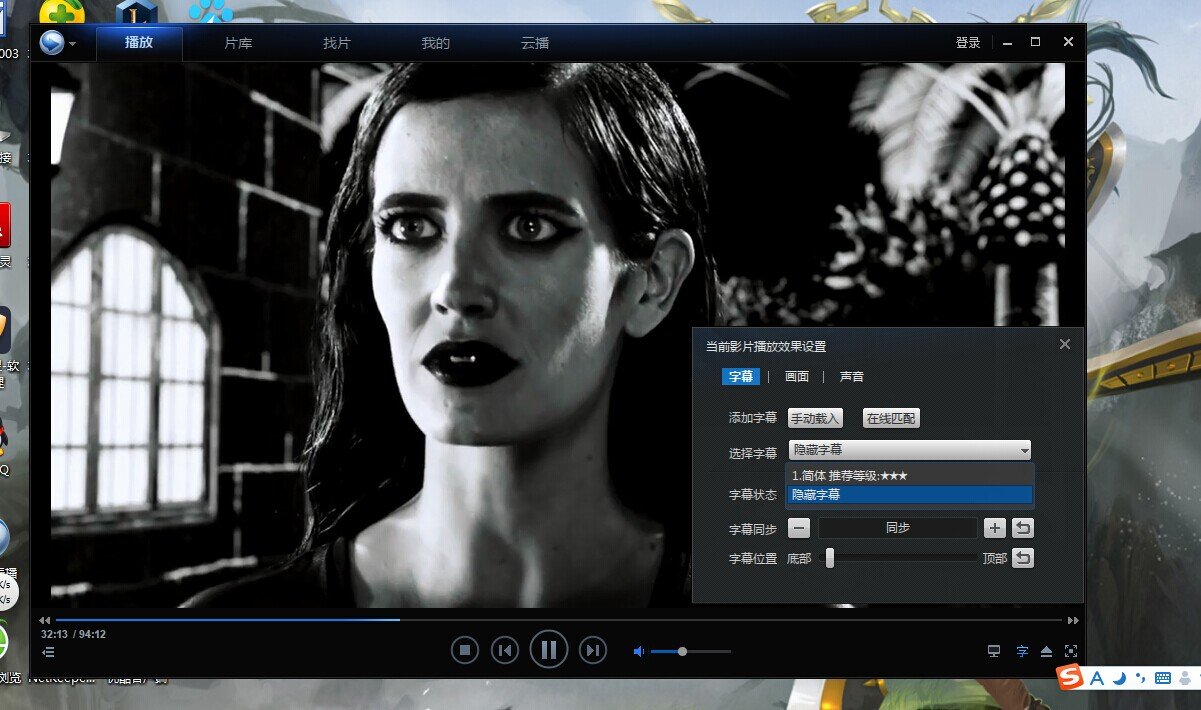Open the 片库 tab
1201x710 pixels.
(x=238, y=44)
